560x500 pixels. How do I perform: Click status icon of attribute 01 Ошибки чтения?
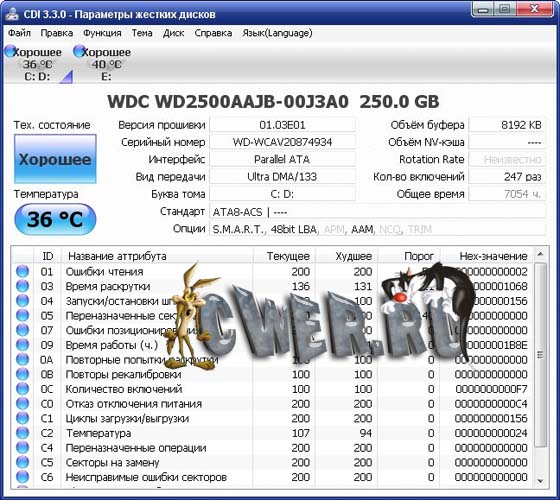22,271
